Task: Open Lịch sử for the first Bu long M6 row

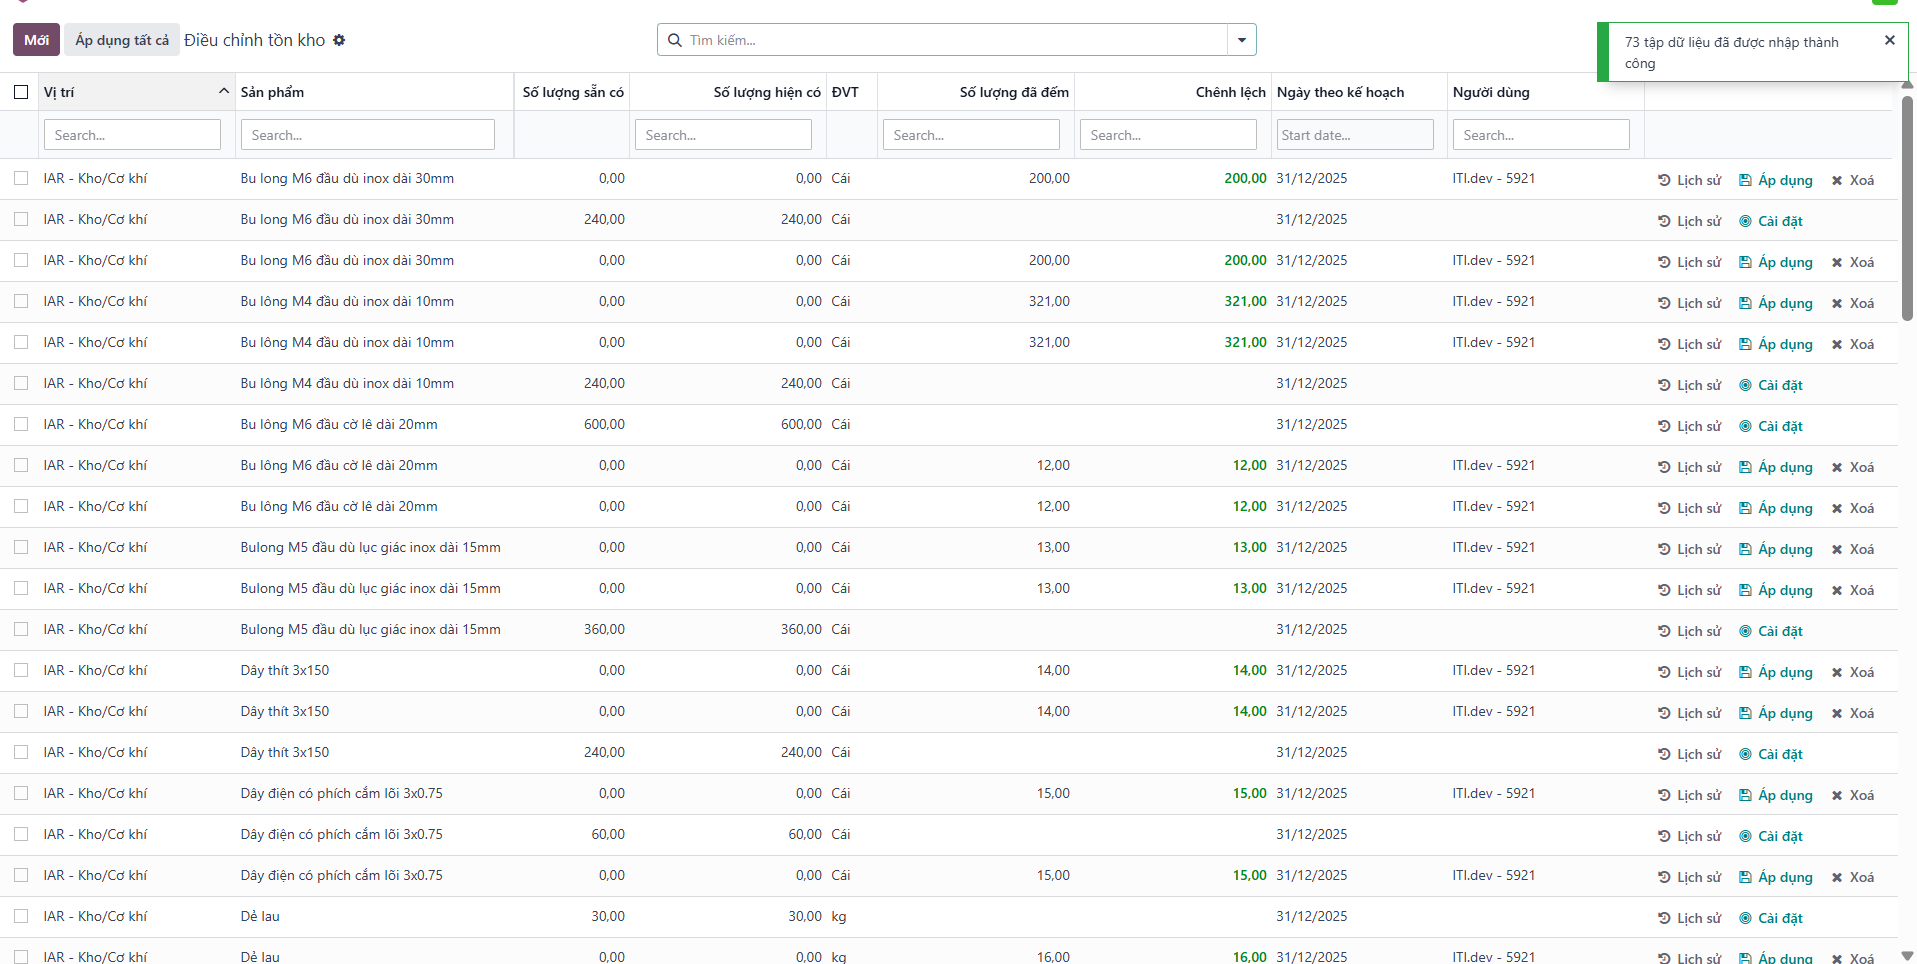Action: point(1689,180)
